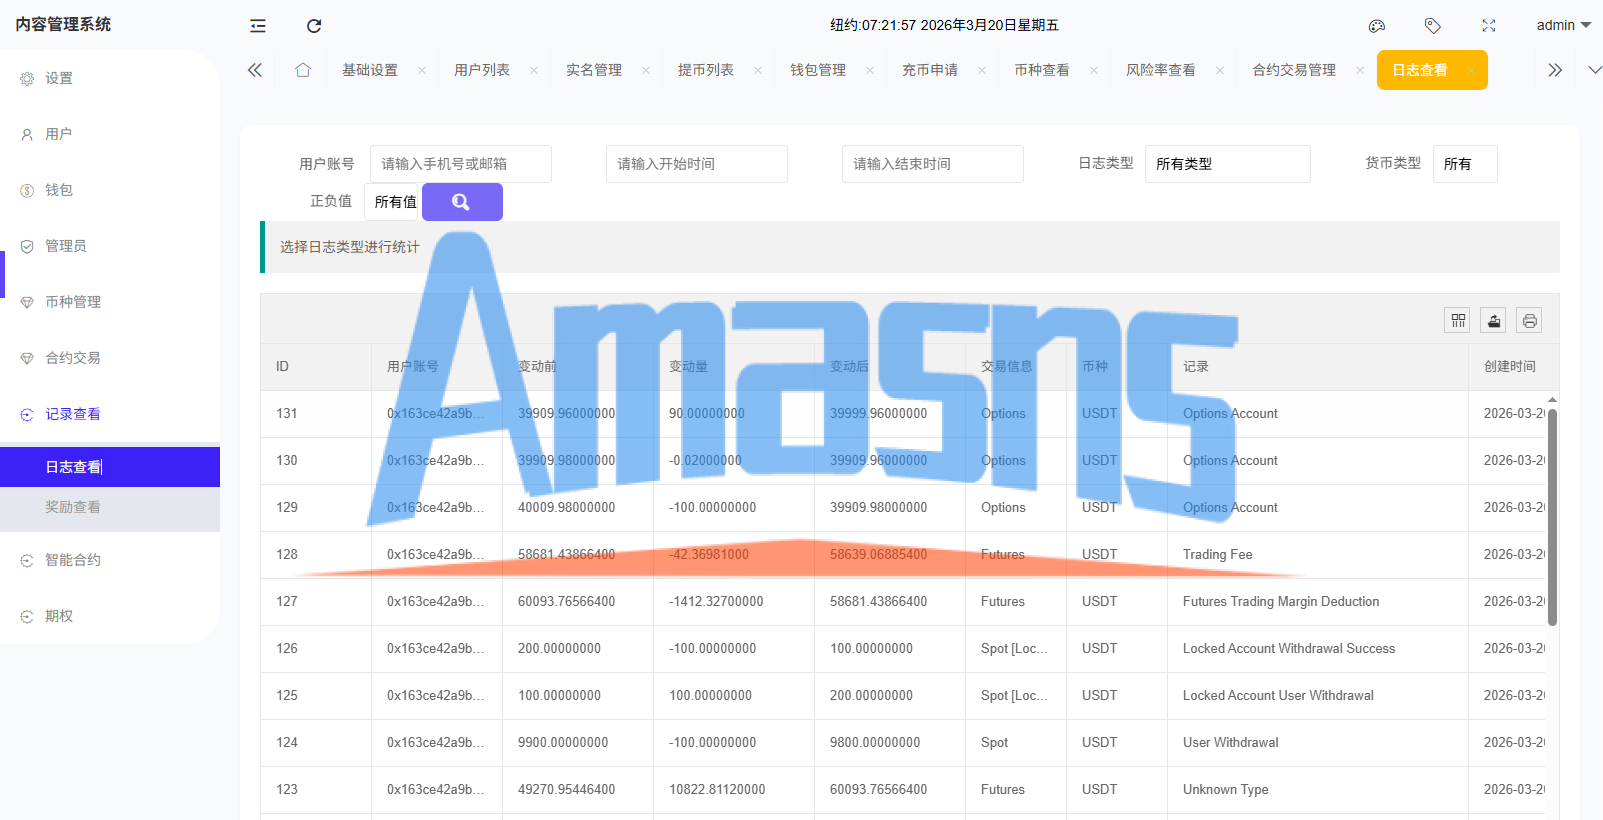Switch to the 充币申请 tab
The image size is (1603, 820).
tap(930, 70)
